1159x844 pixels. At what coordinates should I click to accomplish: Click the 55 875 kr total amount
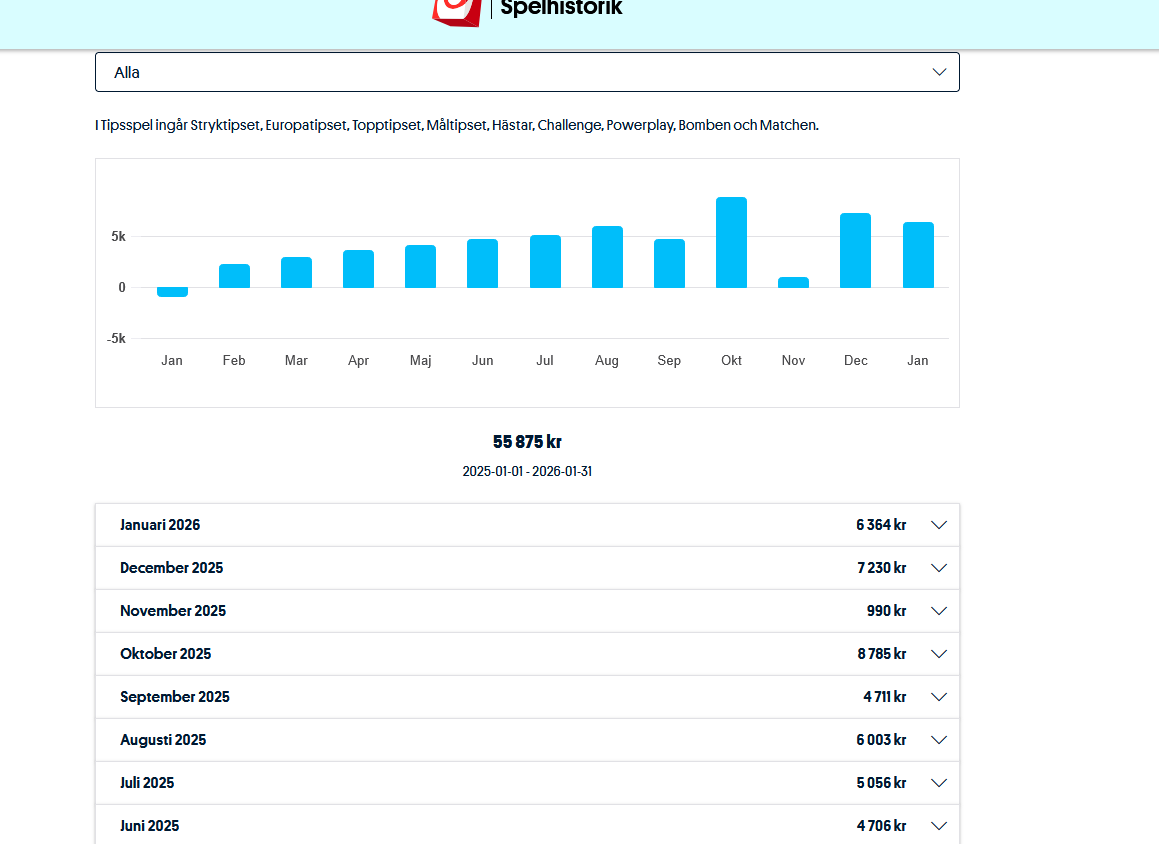(x=527, y=442)
